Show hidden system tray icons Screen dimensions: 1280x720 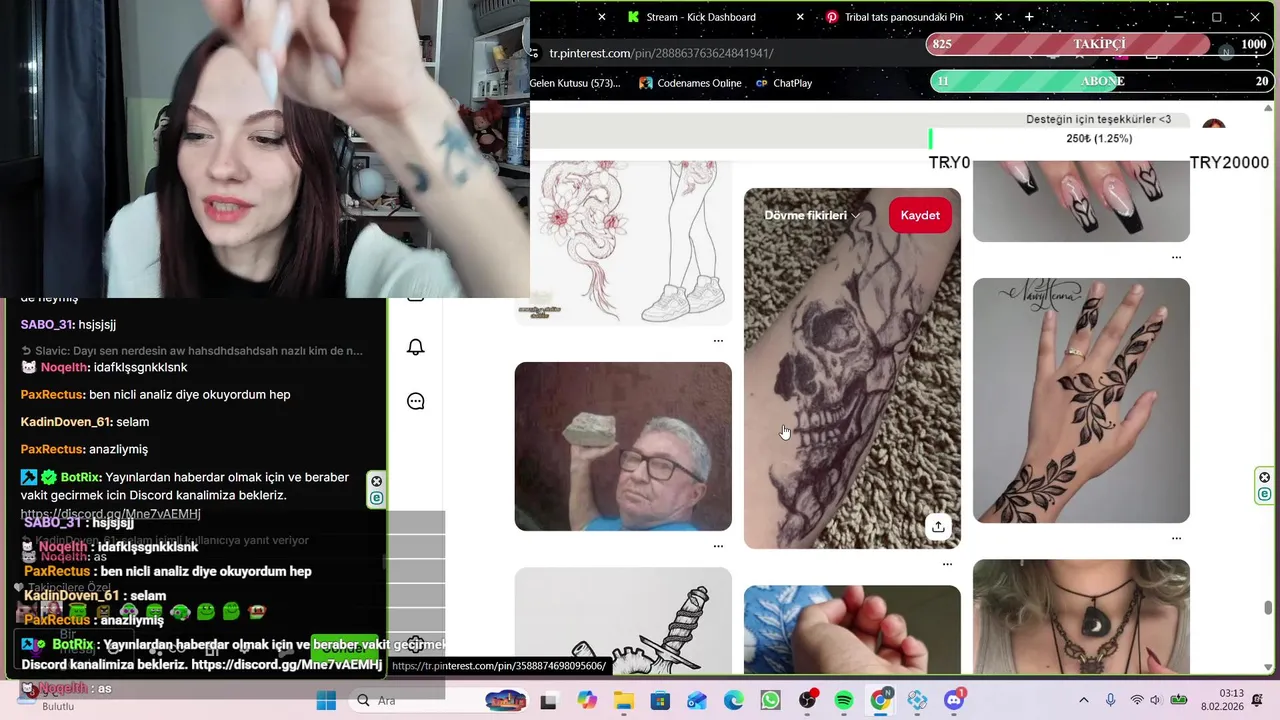click(x=1084, y=701)
